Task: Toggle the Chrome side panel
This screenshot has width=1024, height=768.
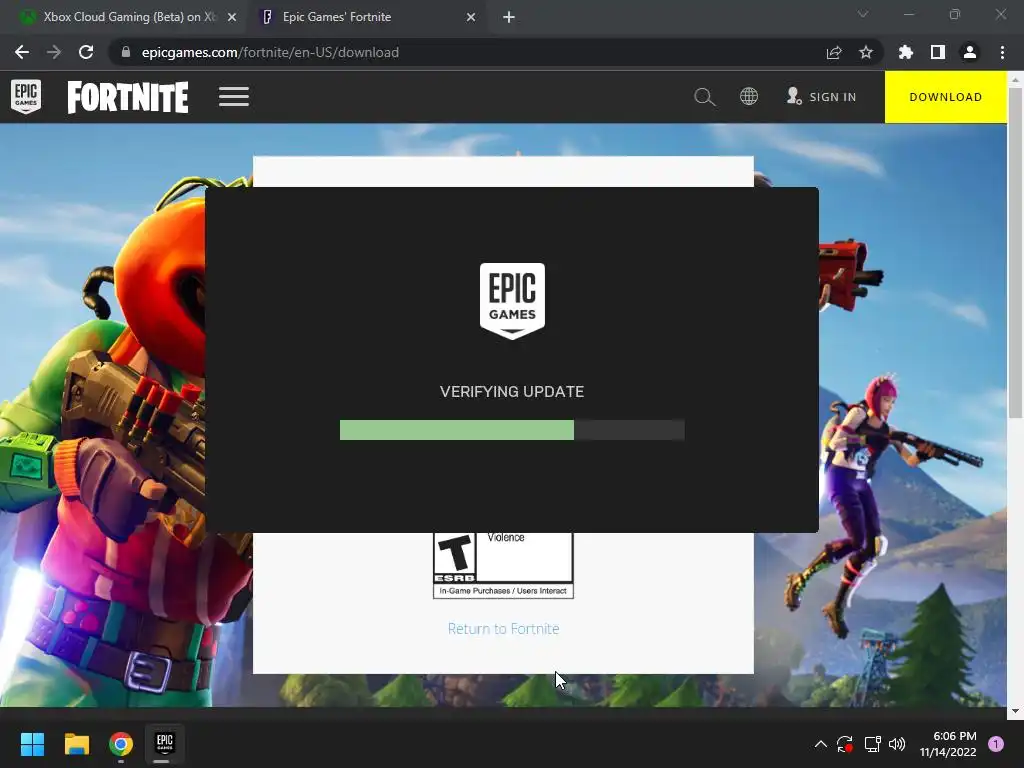Action: click(x=938, y=52)
